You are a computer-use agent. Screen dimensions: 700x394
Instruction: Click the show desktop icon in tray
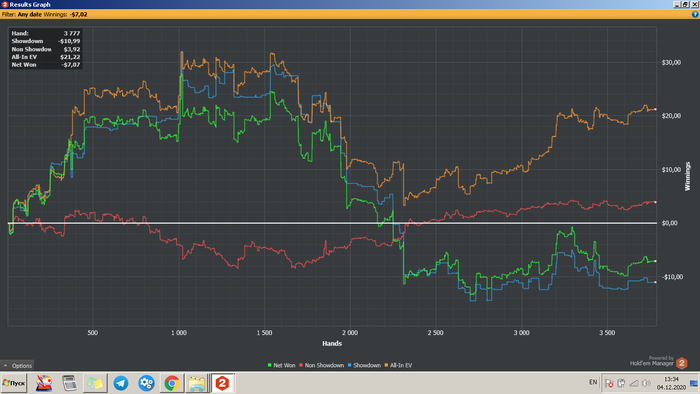694,383
